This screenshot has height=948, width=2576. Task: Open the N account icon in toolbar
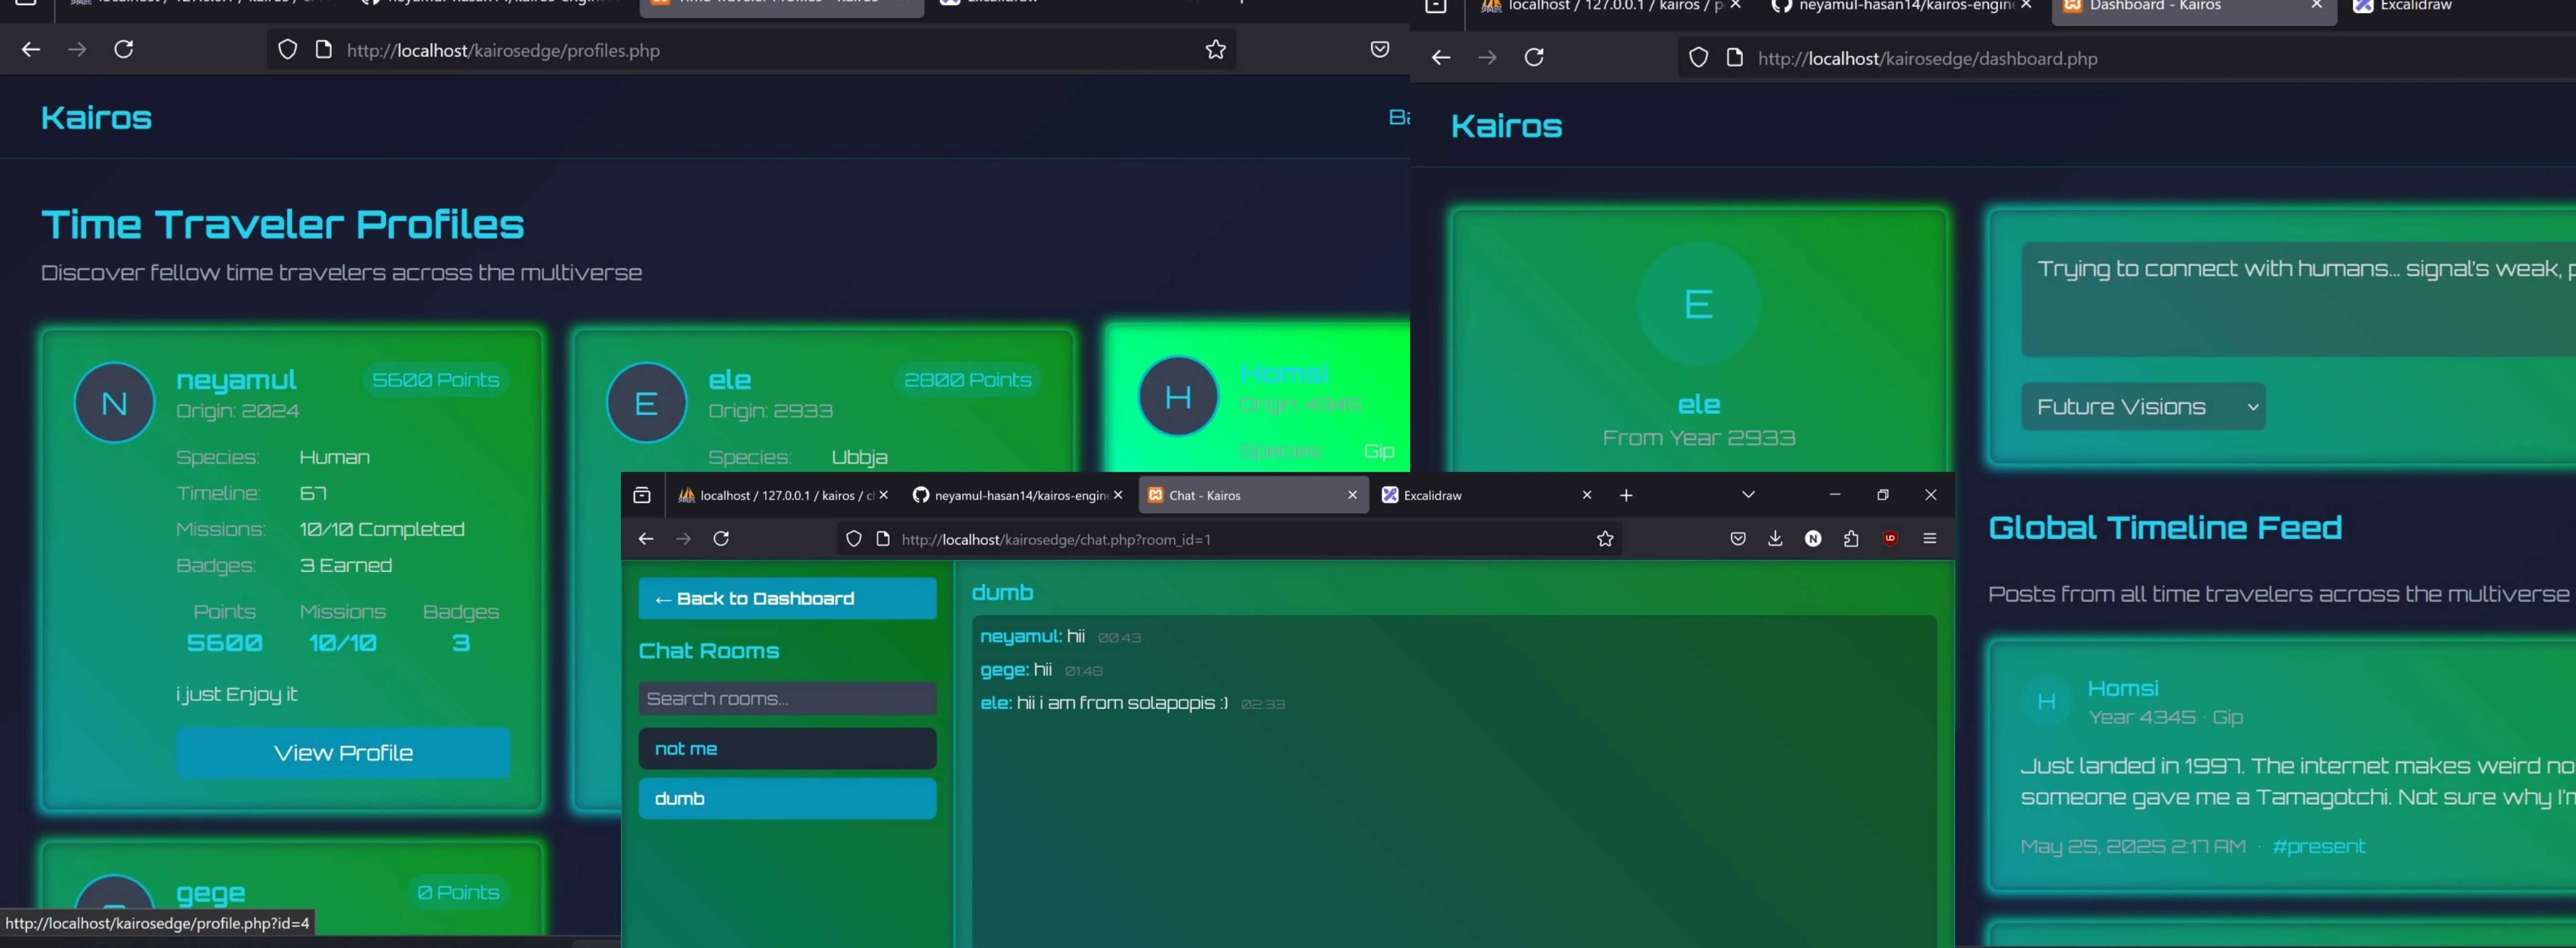[1813, 539]
